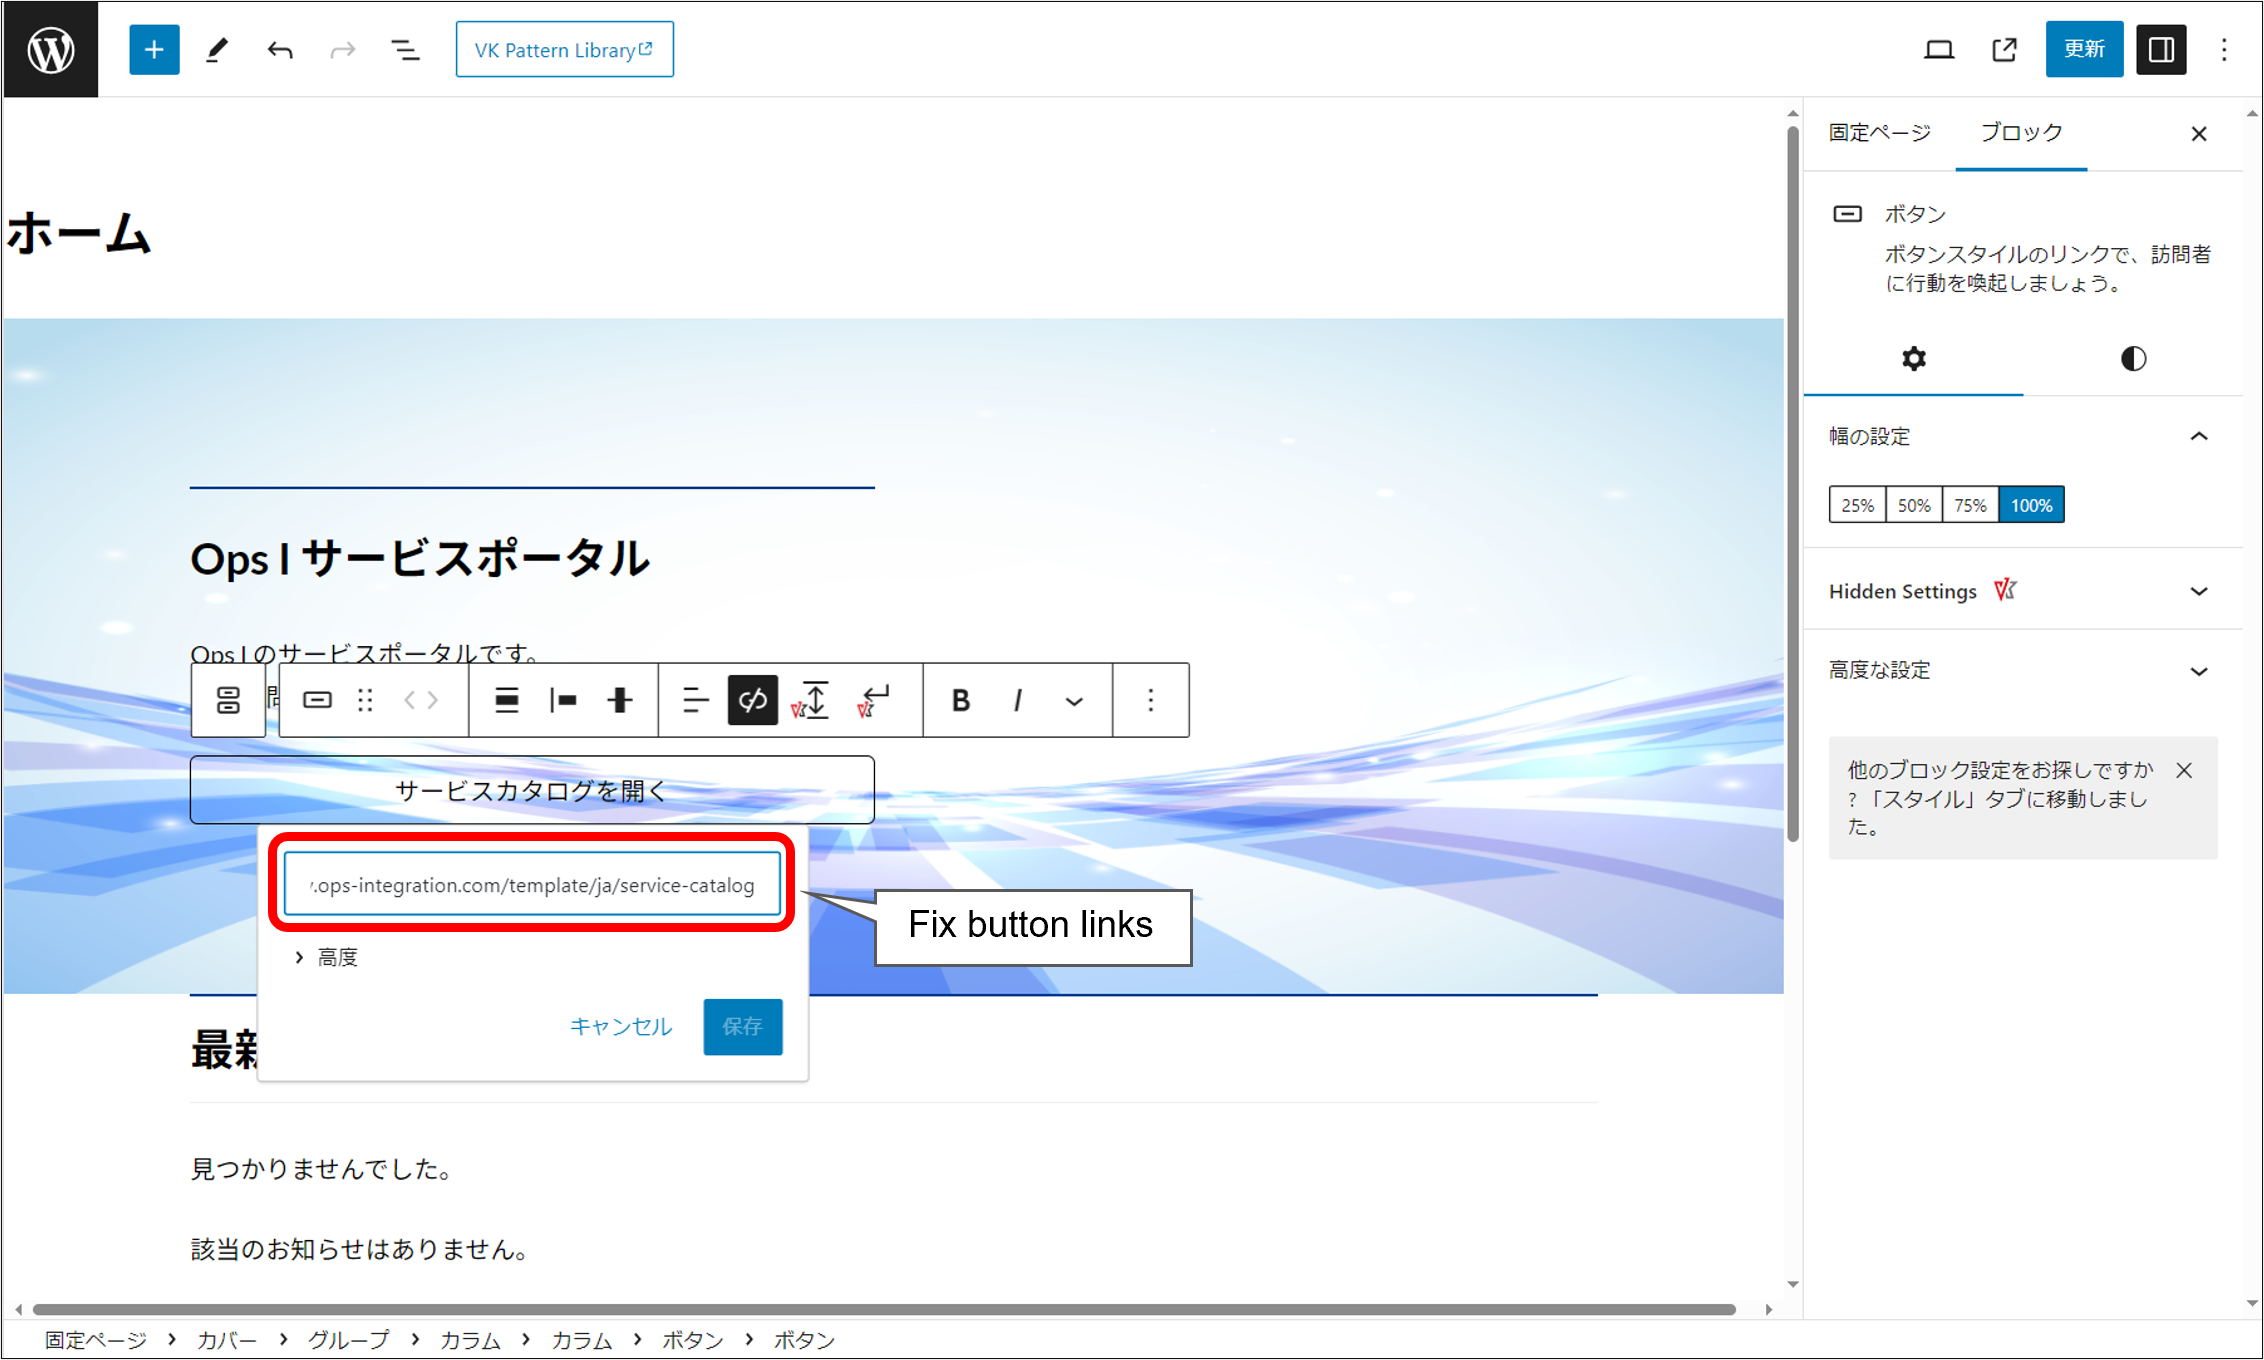Viewport: 2264px width, 1360px height.
Task: Click the キャンセル link
Action: [x=620, y=1026]
